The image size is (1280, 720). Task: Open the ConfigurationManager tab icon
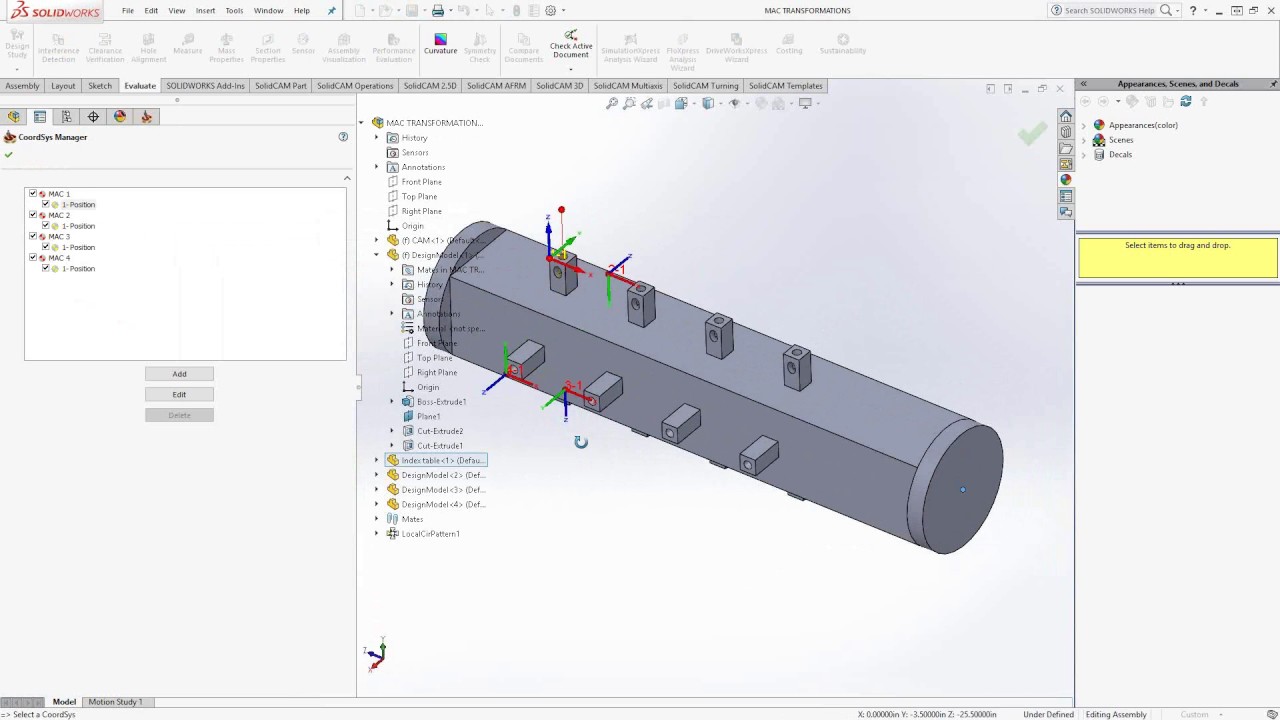[67, 116]
